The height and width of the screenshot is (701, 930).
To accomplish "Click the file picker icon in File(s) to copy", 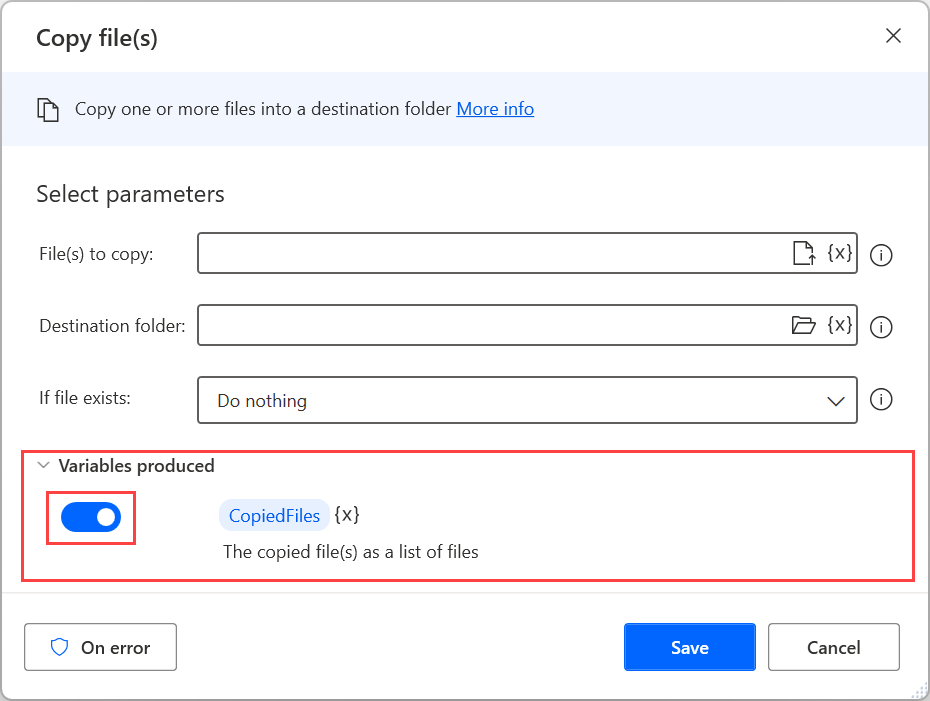I will pos(804,253).
